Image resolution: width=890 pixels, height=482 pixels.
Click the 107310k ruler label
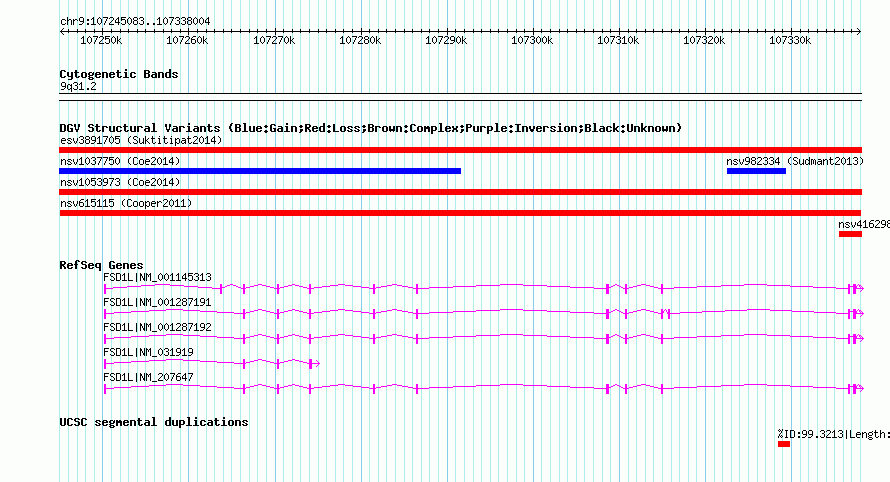coord(618,40)
